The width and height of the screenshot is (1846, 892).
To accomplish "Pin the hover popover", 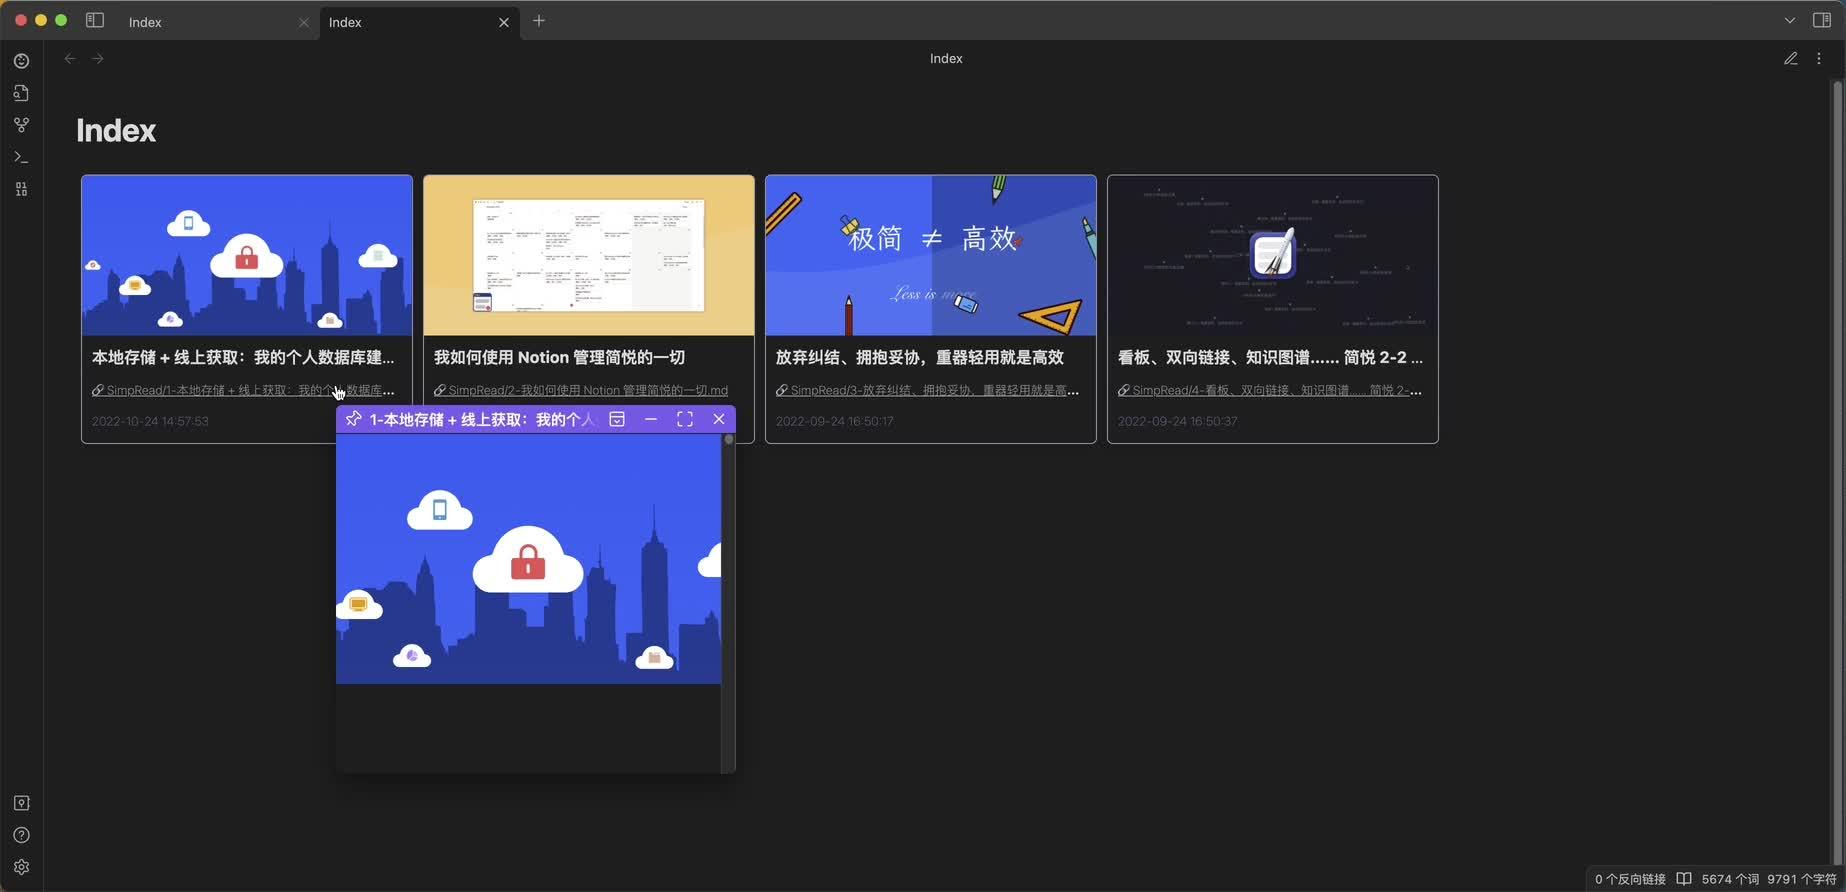I will [353, 419].
